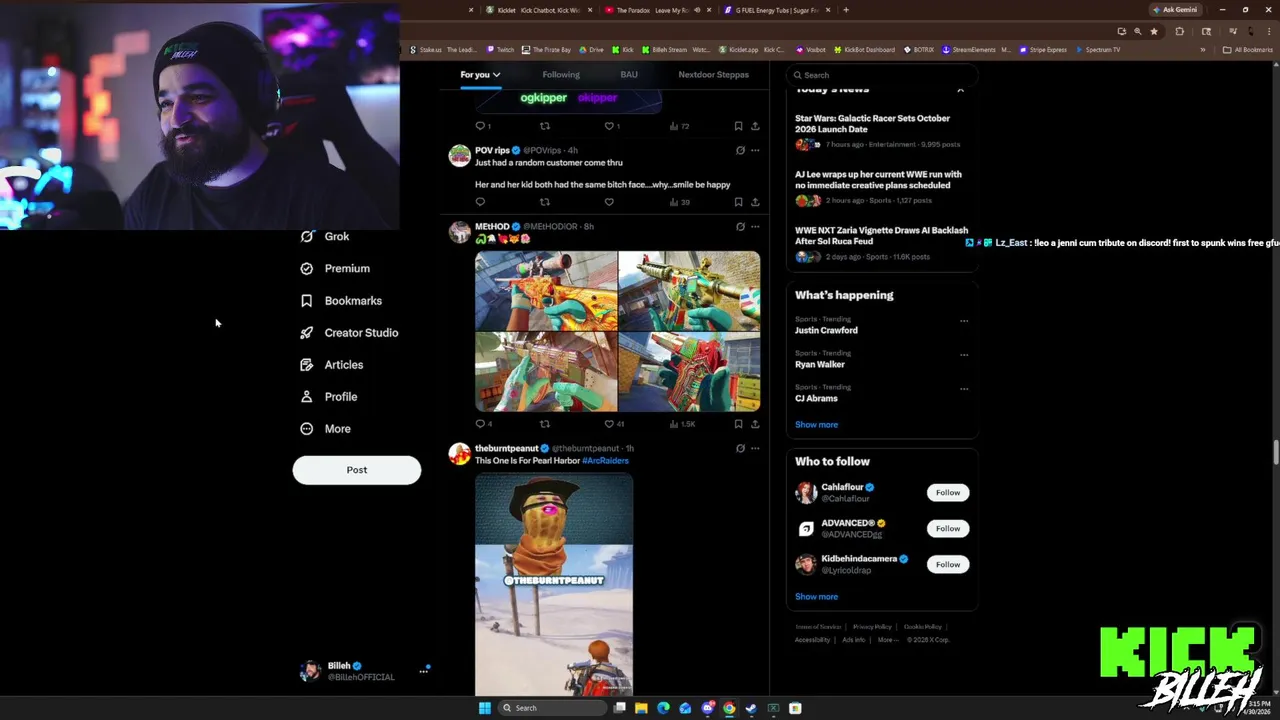Go to Profile in the sidebar

pyautogui.click(x=329, y=397)
